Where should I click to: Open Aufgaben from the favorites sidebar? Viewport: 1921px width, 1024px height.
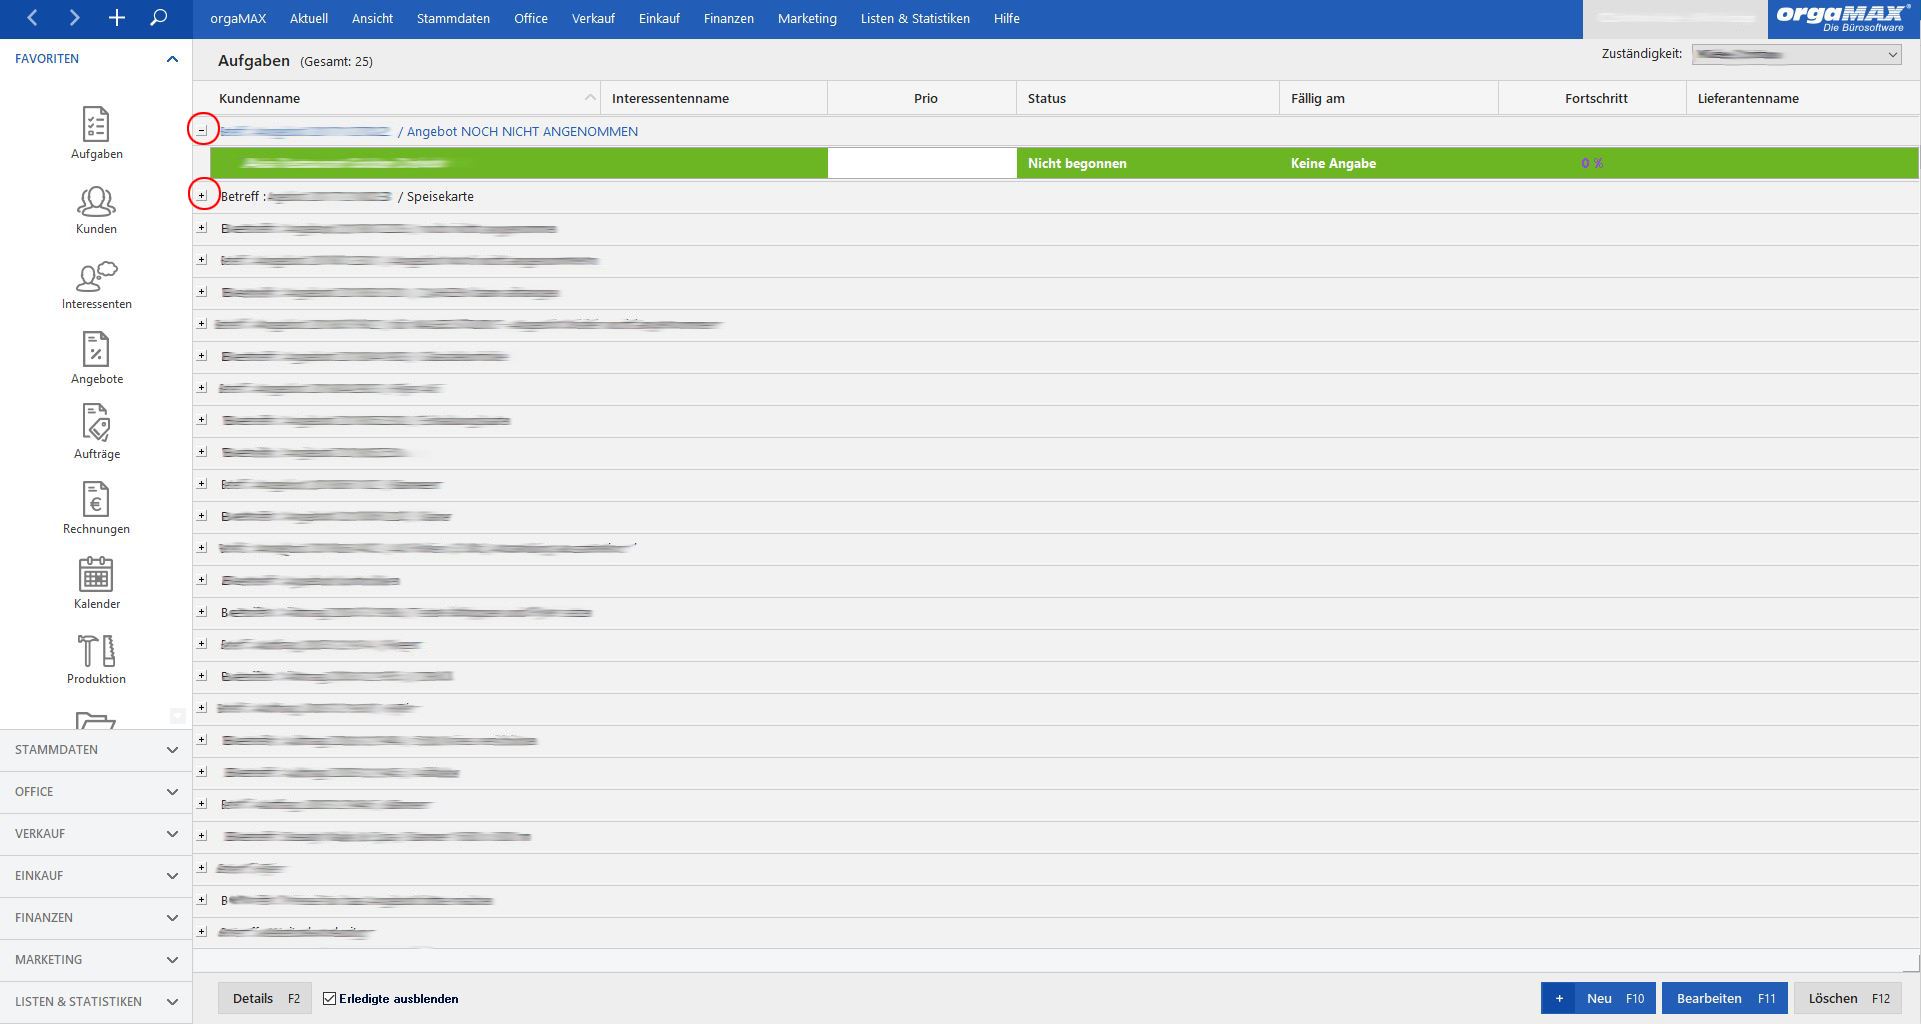tap(97, 132)
